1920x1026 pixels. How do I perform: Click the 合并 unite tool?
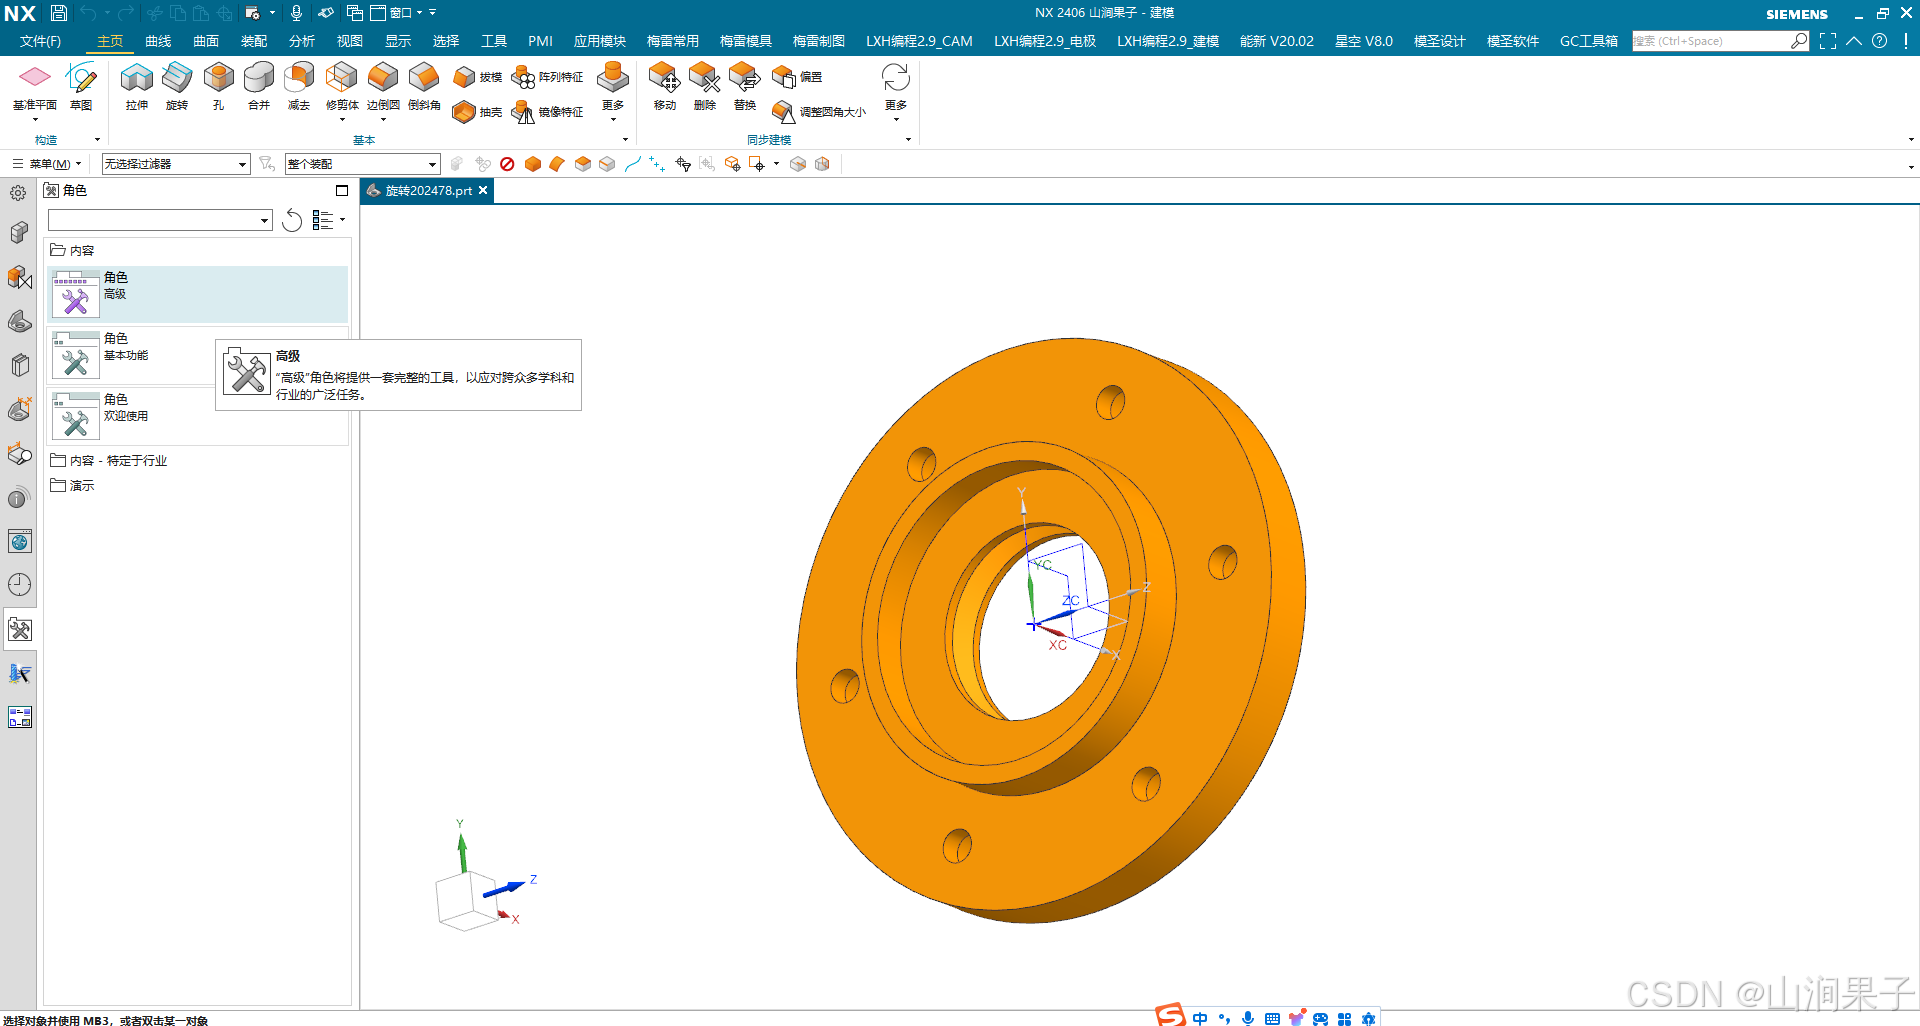click(x=259, y=85)
